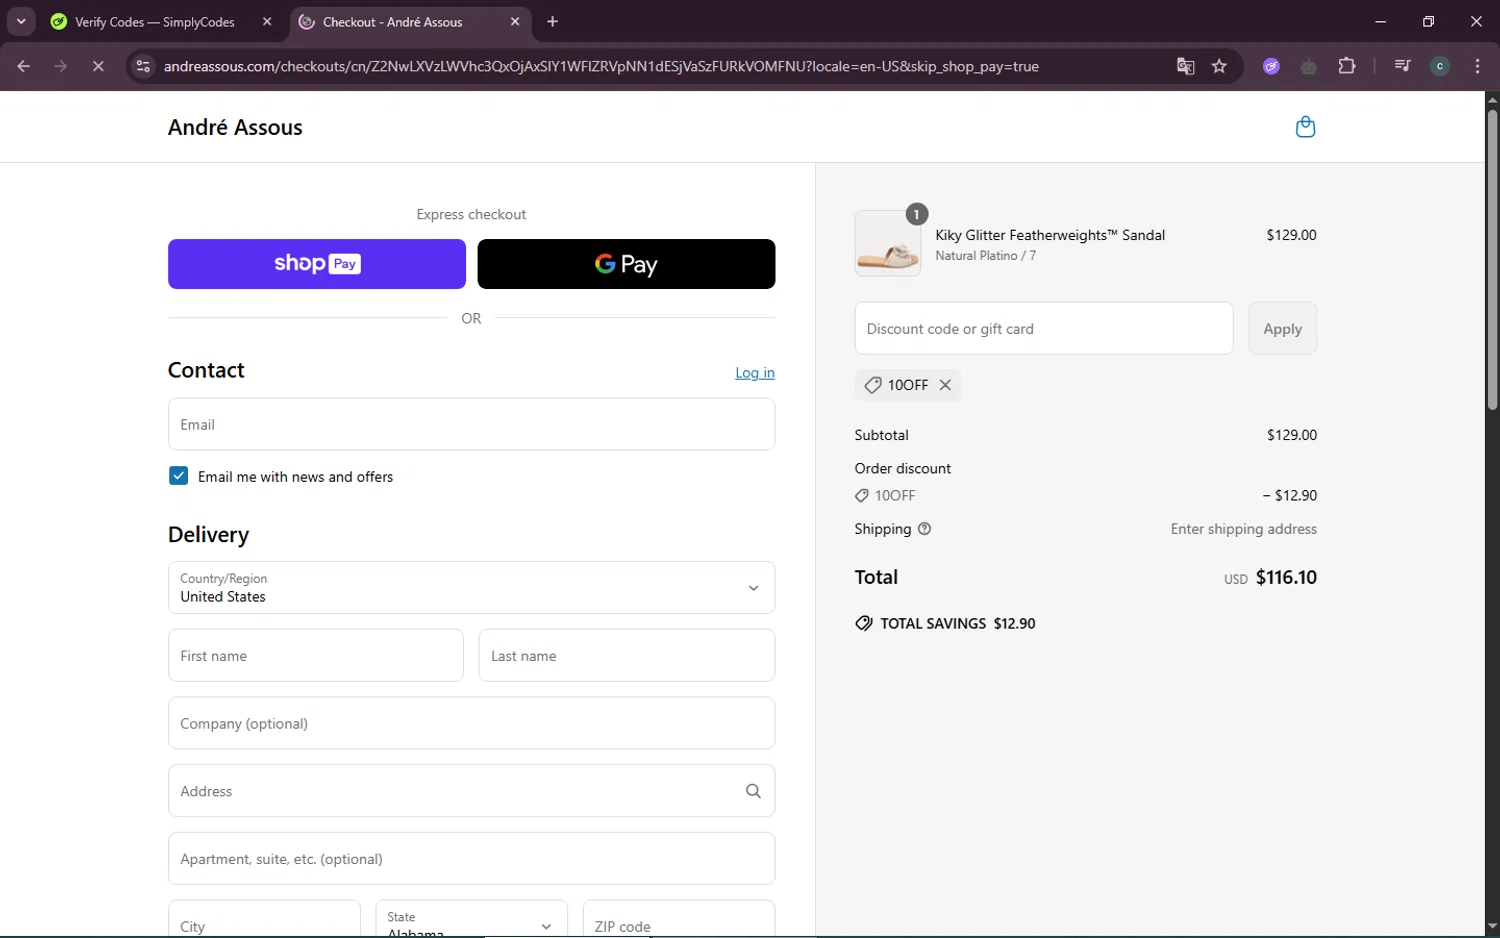Focus the Email input field
The height and width of the screenshot is (938, 1500).
pos(471,424)
